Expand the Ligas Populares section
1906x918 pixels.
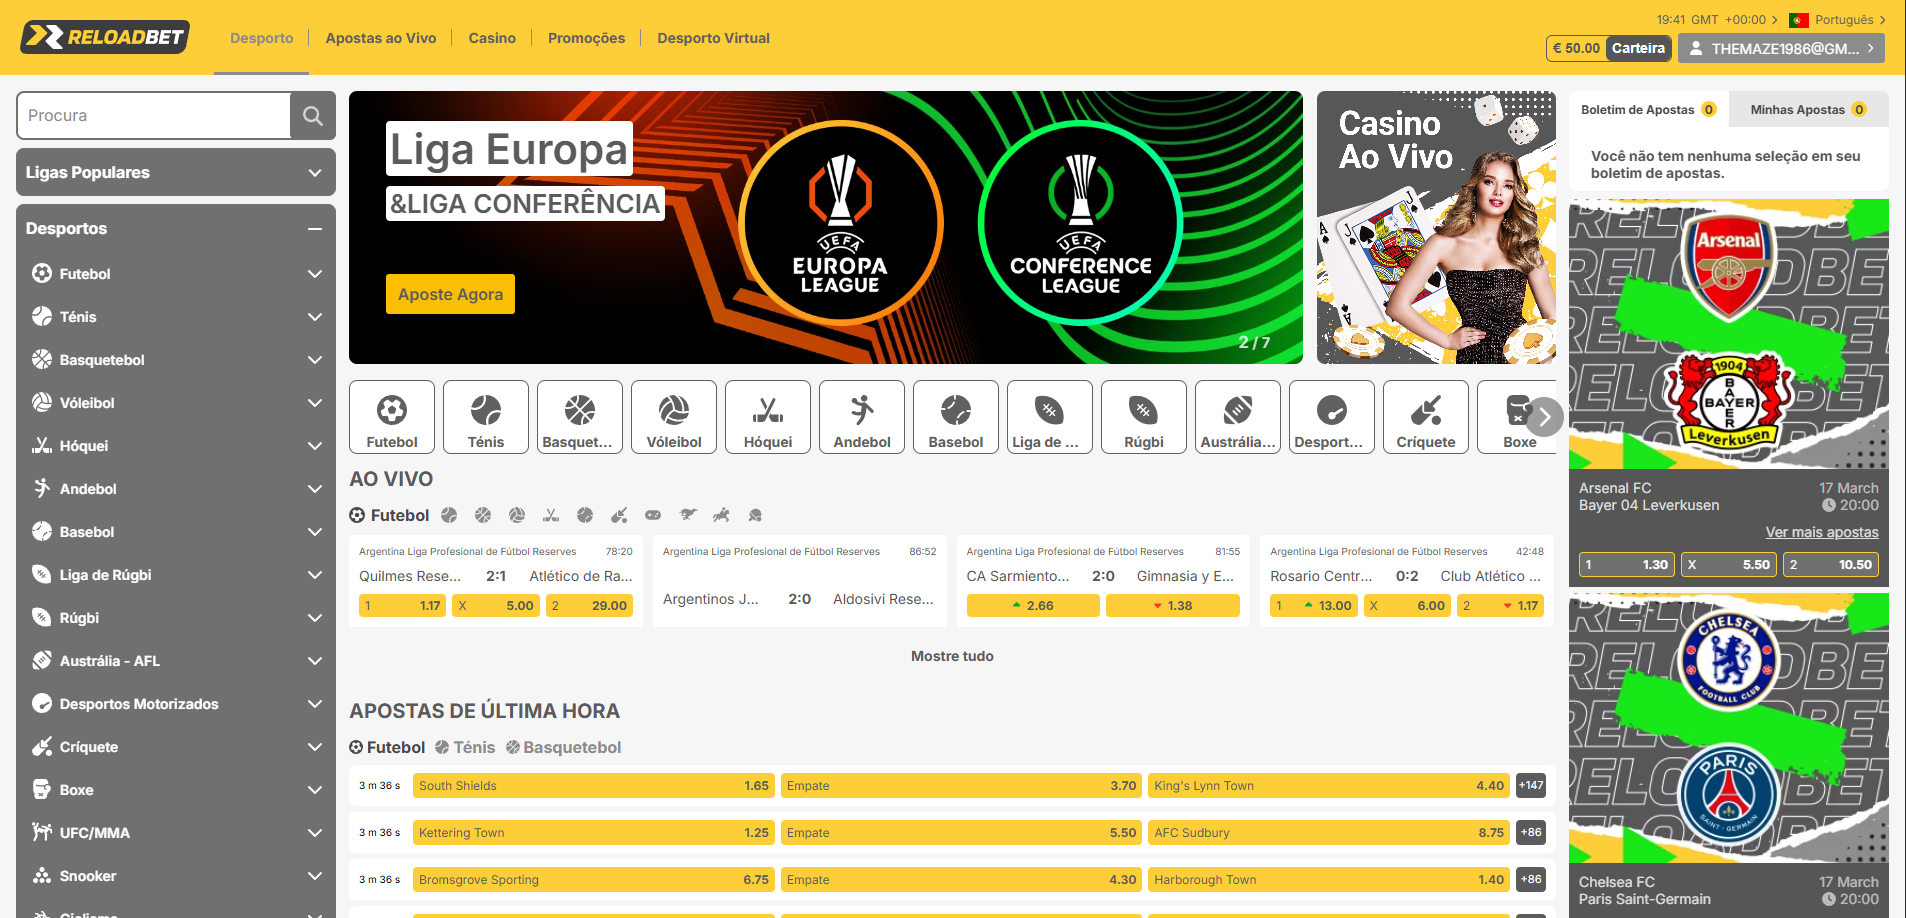point(176,172)
